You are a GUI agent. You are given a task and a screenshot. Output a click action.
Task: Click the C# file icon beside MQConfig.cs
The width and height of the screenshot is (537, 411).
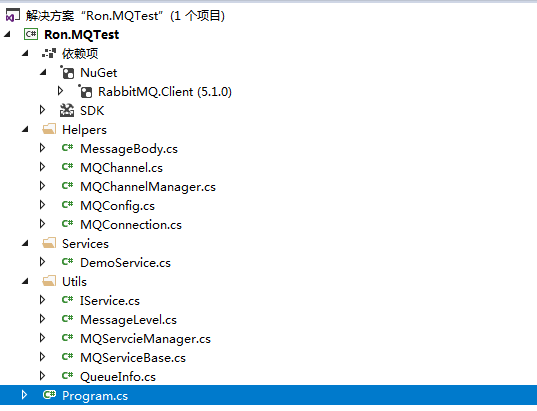coord(67,205)
